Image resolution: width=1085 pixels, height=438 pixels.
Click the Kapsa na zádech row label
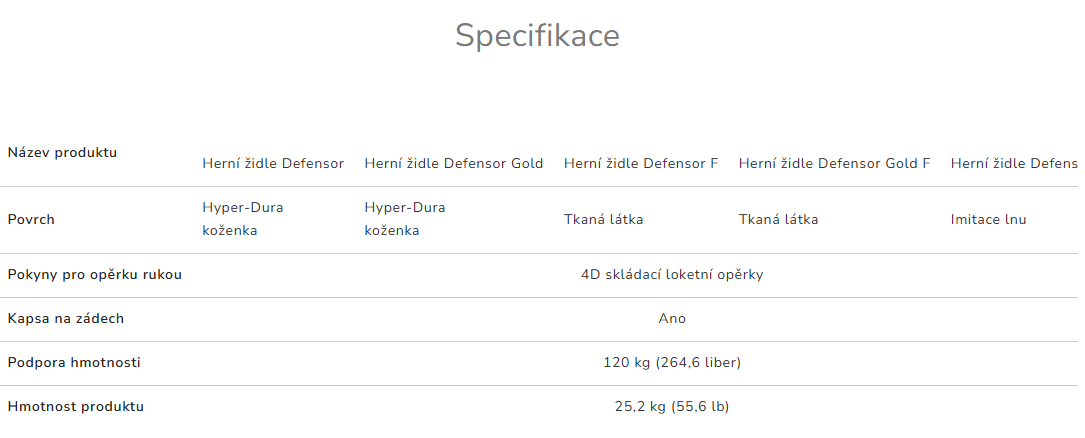click(65, 319)
